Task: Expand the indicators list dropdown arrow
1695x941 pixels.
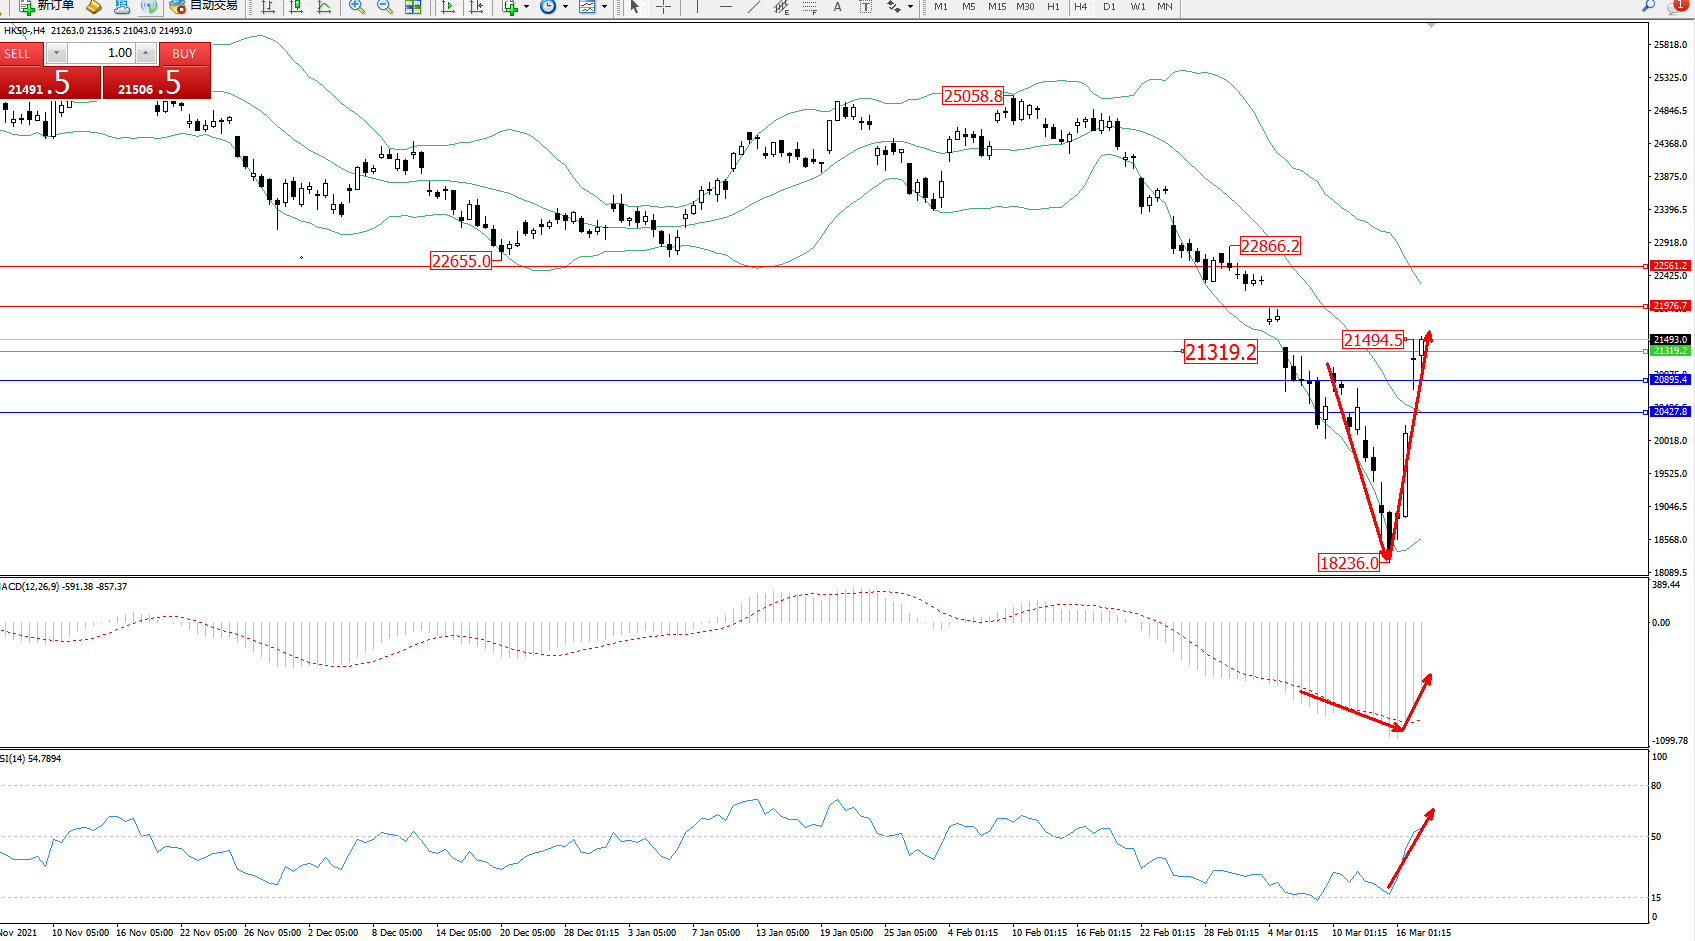Action: click(527, 7)
